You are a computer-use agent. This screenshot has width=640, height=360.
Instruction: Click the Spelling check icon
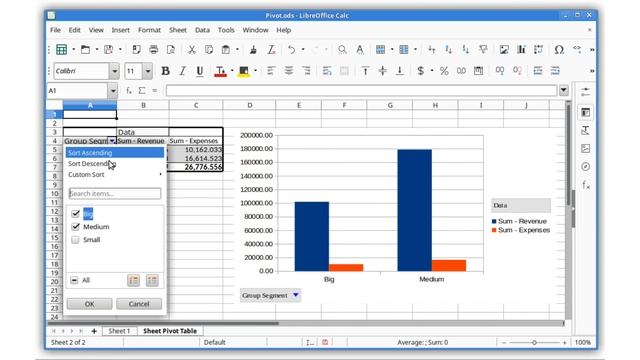tap(360, 50)
